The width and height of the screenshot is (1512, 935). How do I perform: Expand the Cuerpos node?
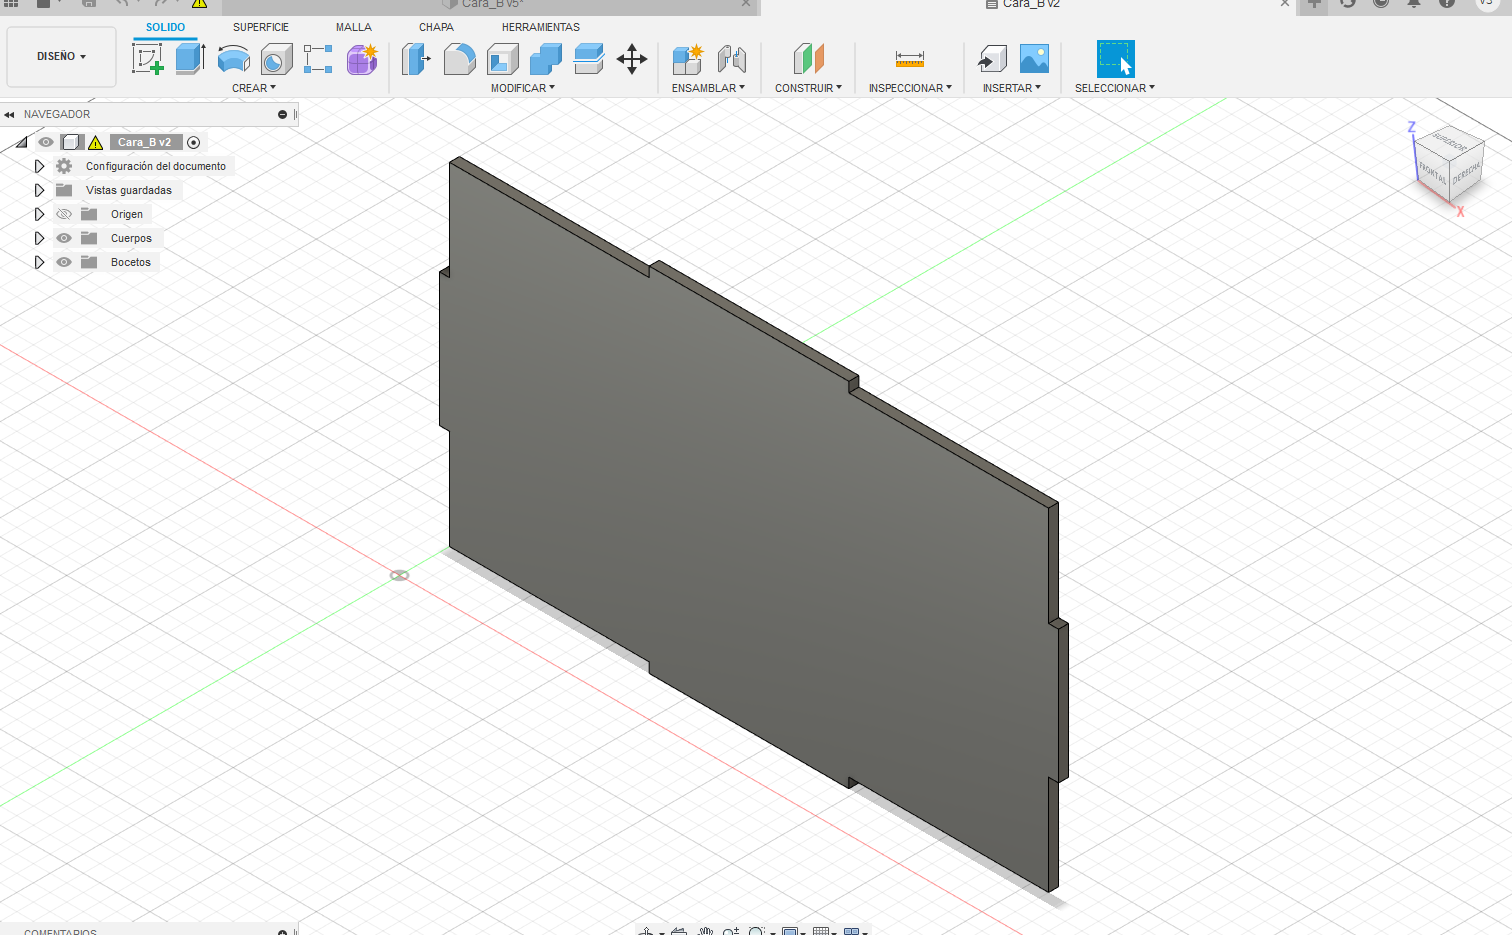39,238
